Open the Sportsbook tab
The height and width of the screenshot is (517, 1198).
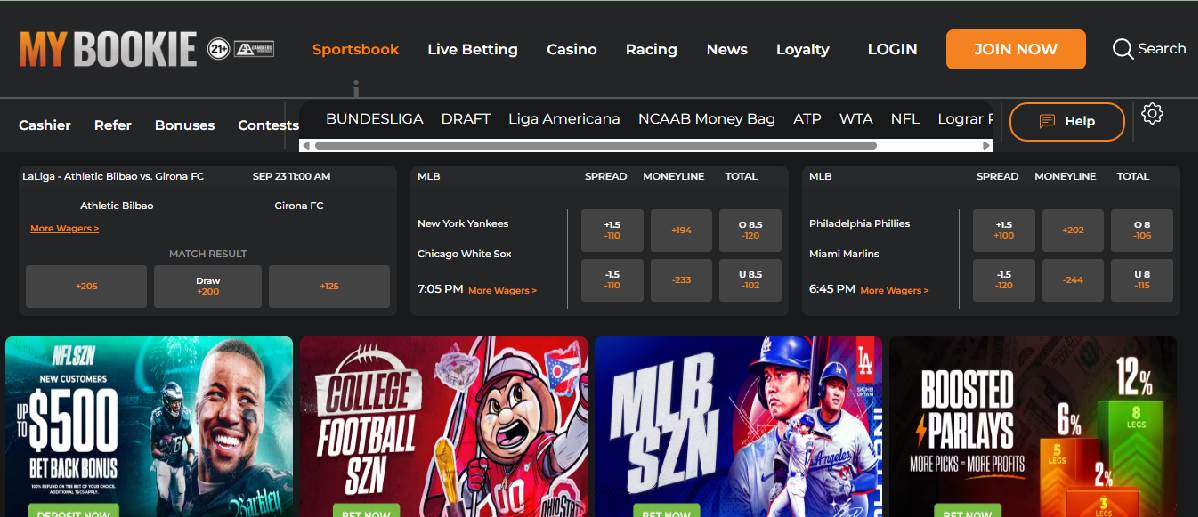click(355, 49)
